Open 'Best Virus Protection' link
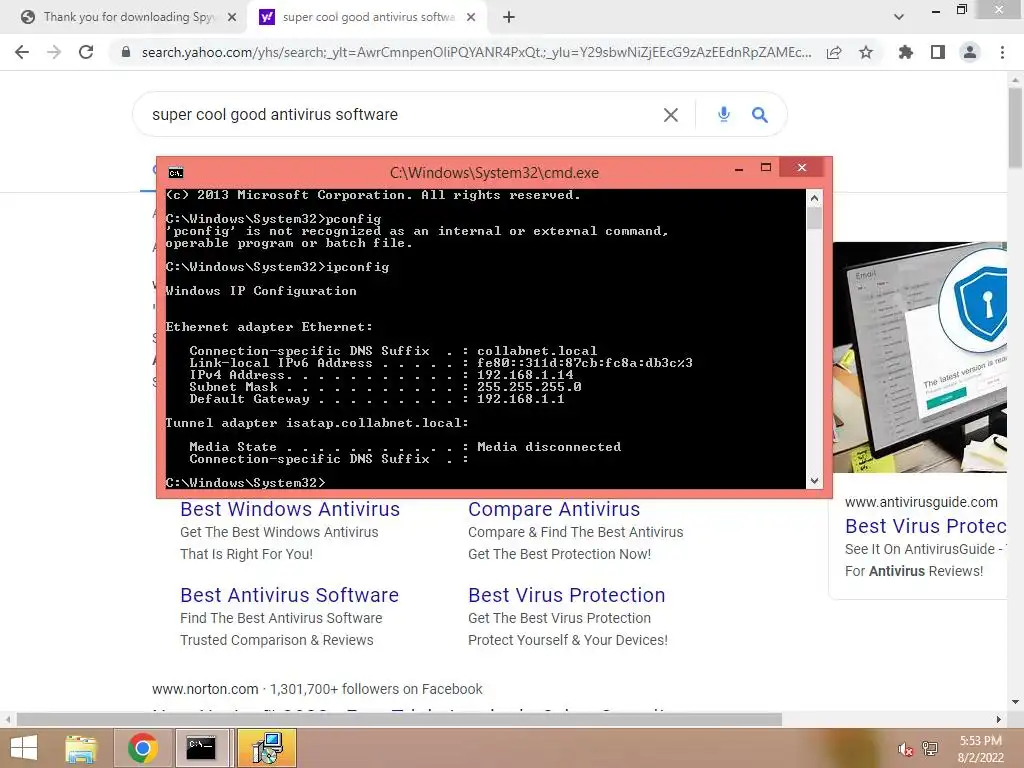 566,595
